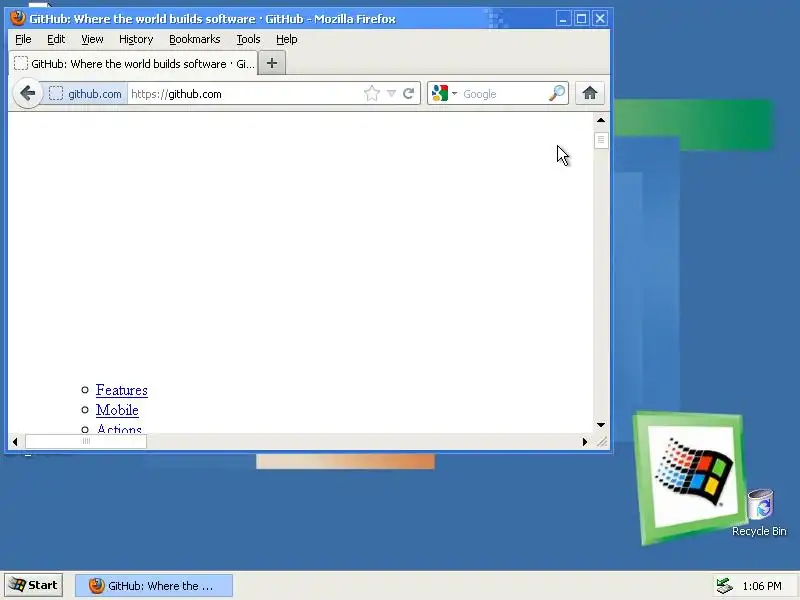Click into the URL address field

[x=245, y=94]
